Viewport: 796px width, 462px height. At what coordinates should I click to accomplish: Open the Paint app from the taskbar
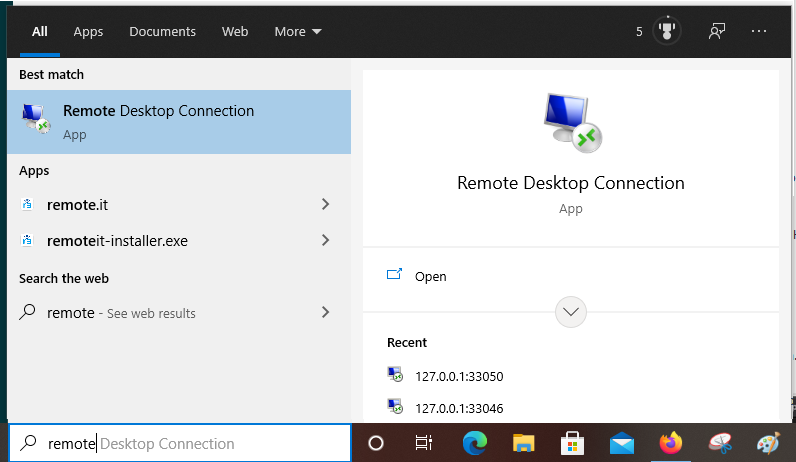[x=768, y=443]
